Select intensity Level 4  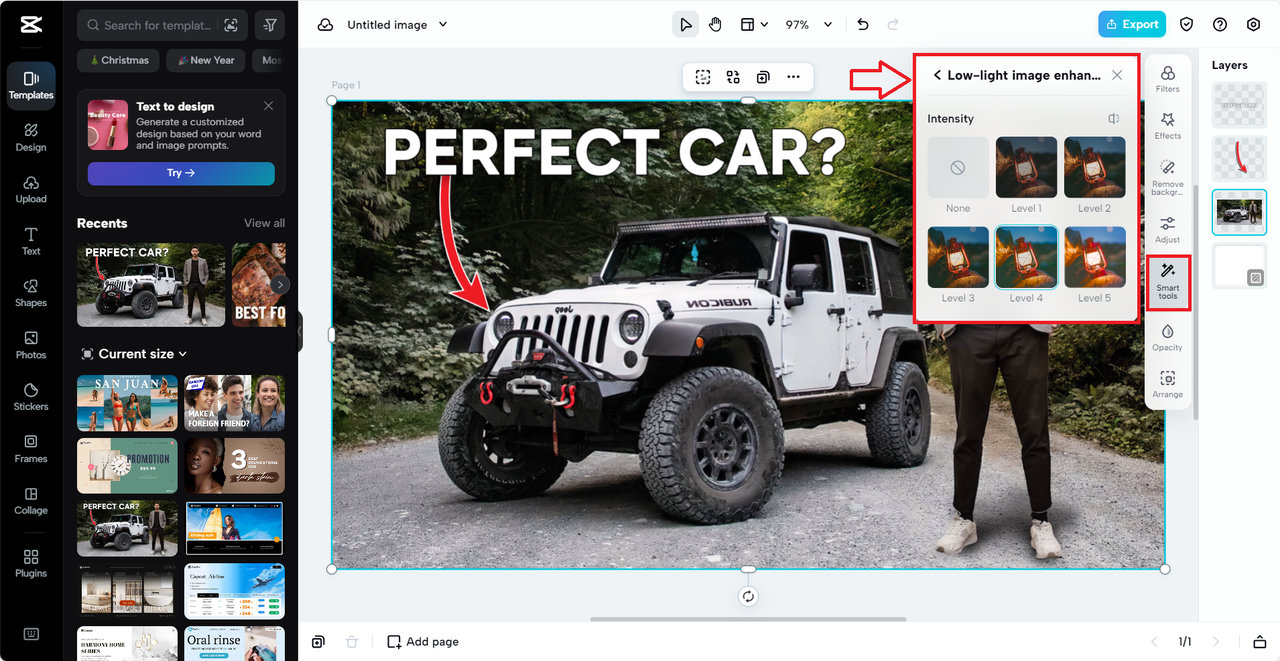(1026, 257)
